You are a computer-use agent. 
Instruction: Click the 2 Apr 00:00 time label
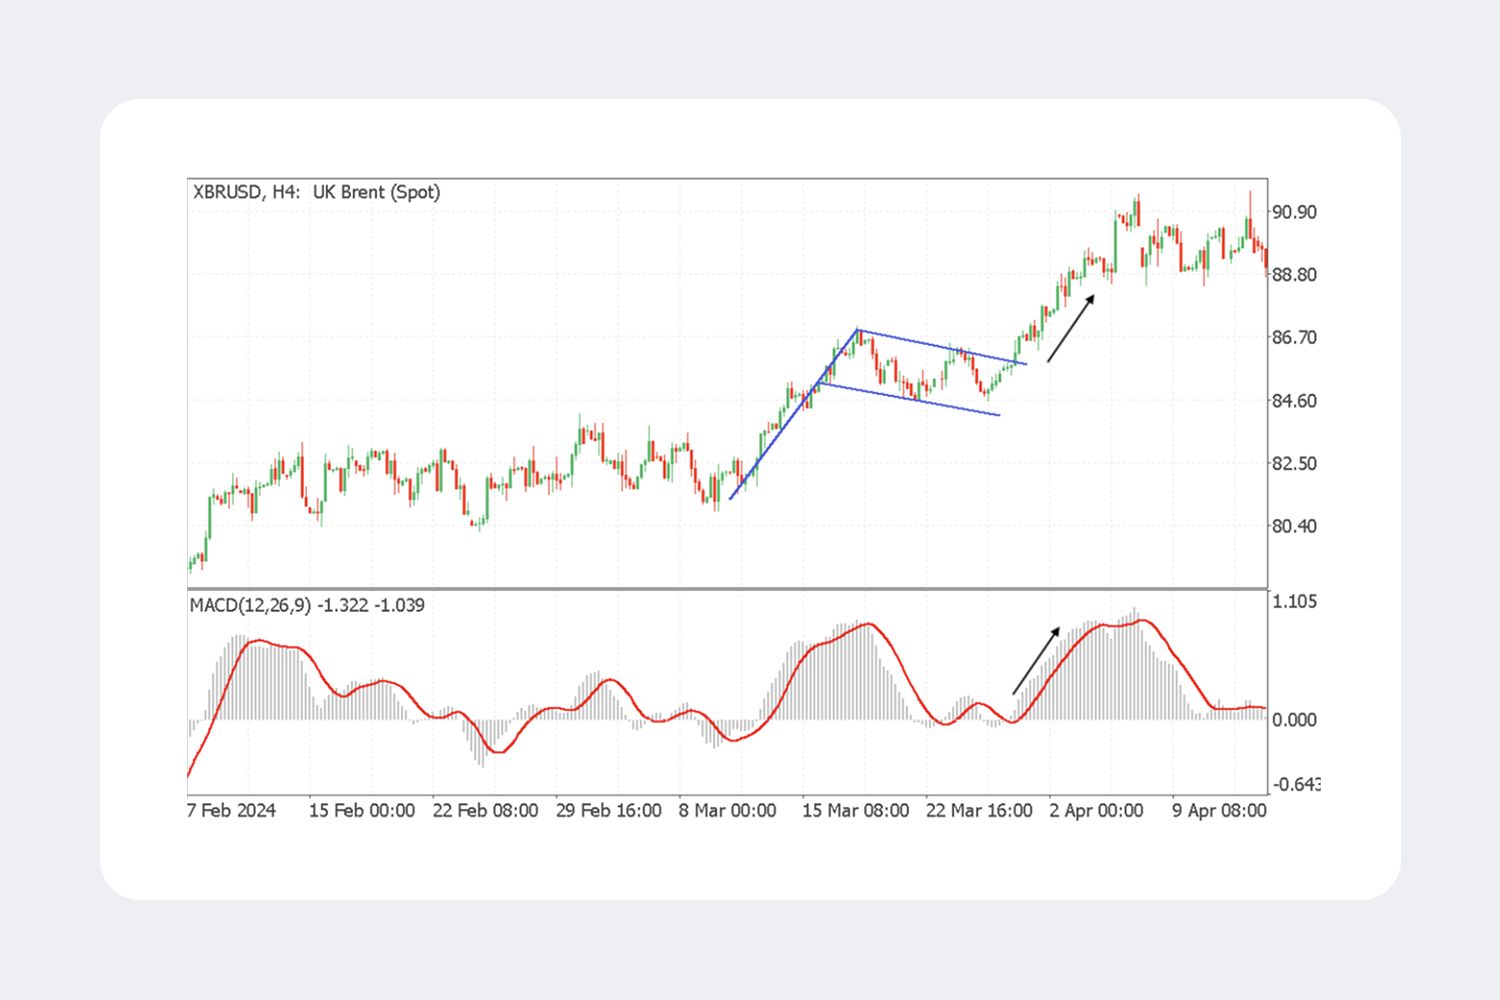(1096, 810)
